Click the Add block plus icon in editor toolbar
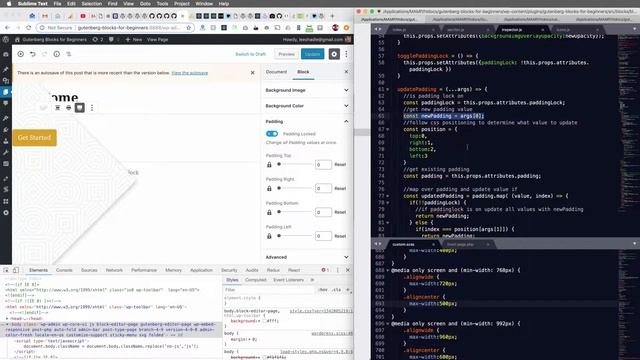Image resolution: width=640 pixels, height=360 pixels. point(20,54)
